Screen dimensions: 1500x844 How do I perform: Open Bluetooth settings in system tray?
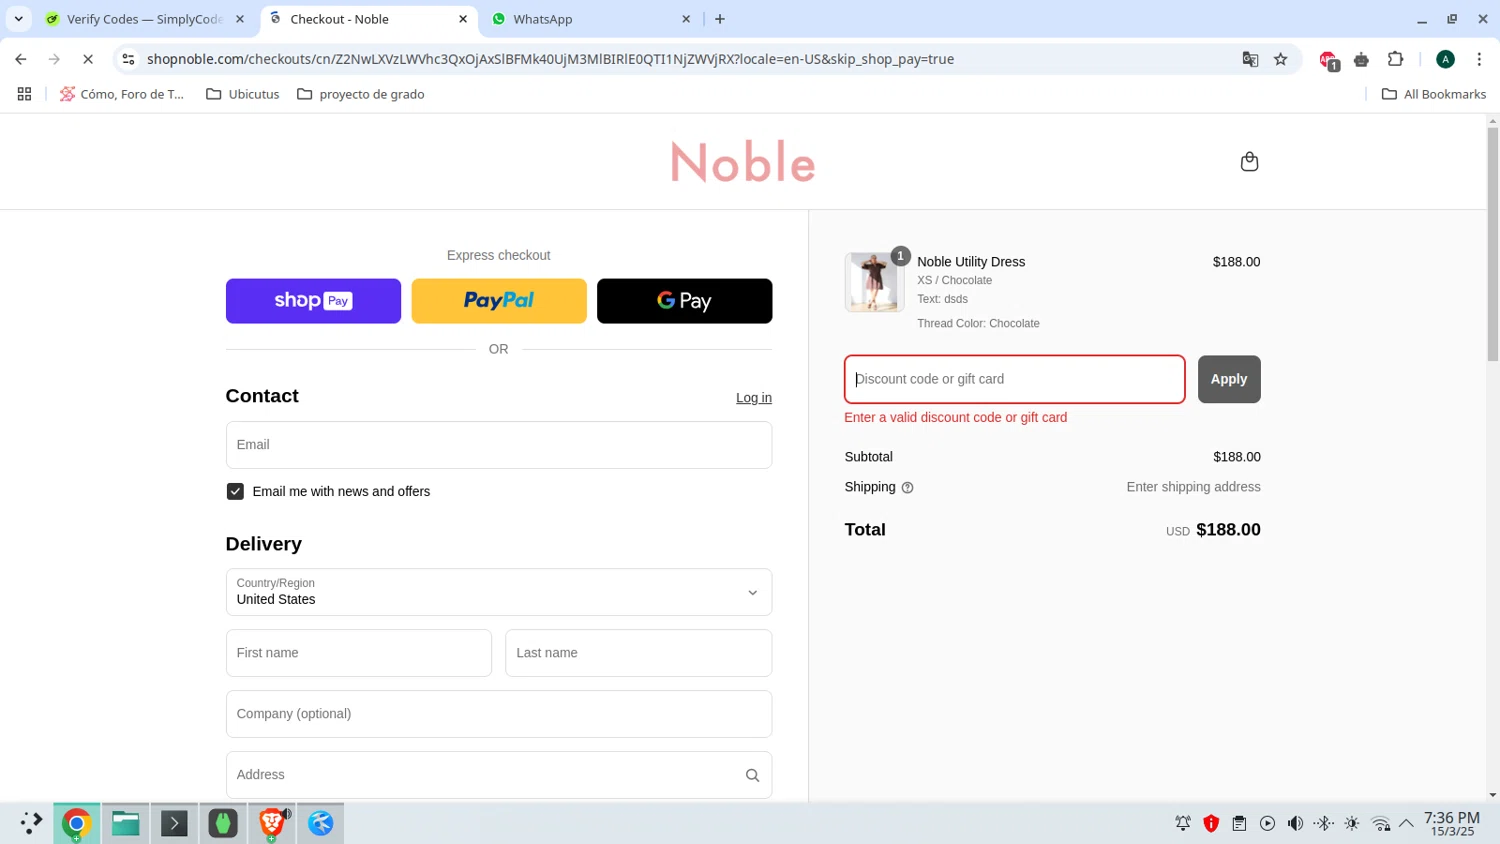1323,824
